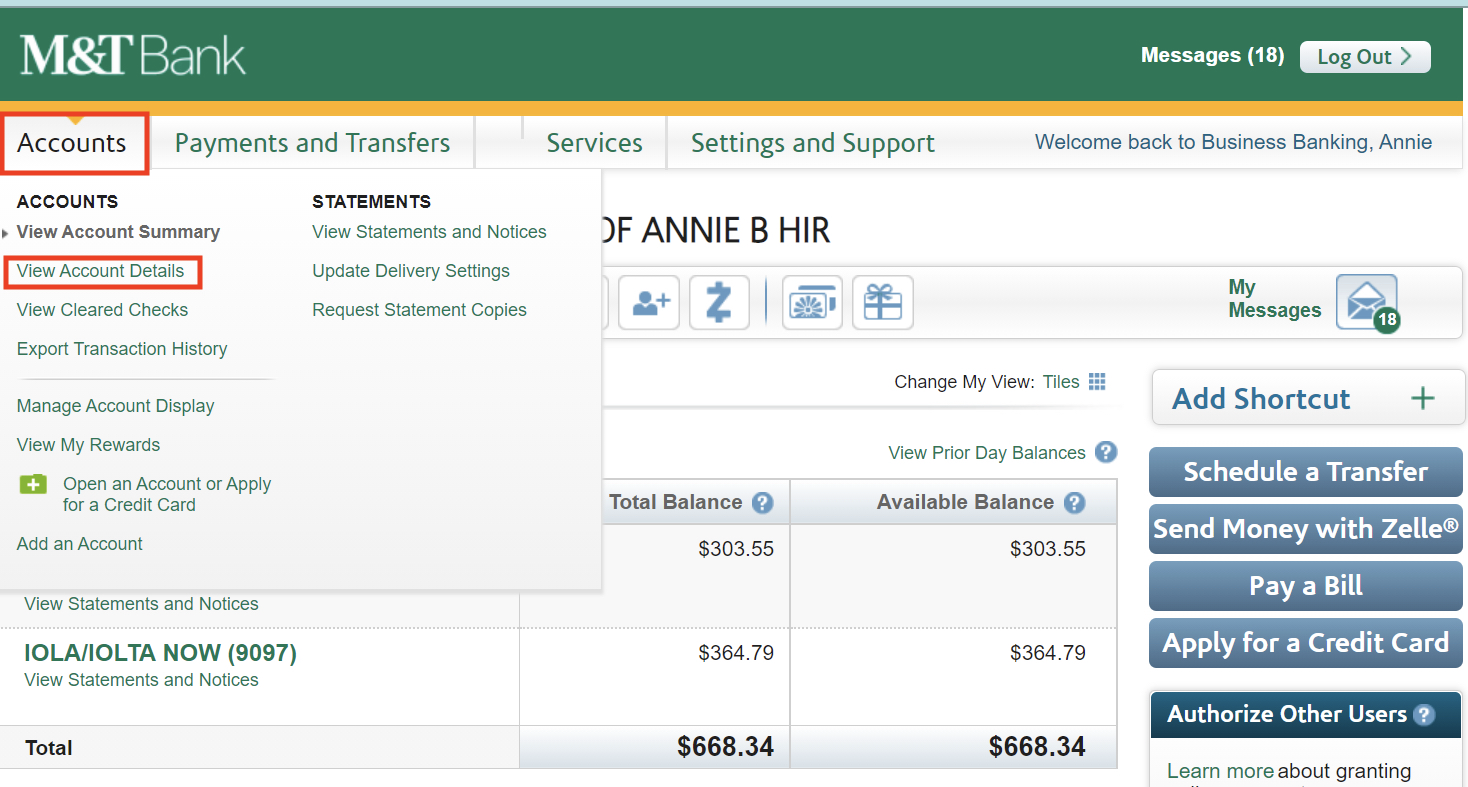Switch view using the Tiles grid icon
This screenshot has width=1468, height=787.
(x=1097, y=381)
